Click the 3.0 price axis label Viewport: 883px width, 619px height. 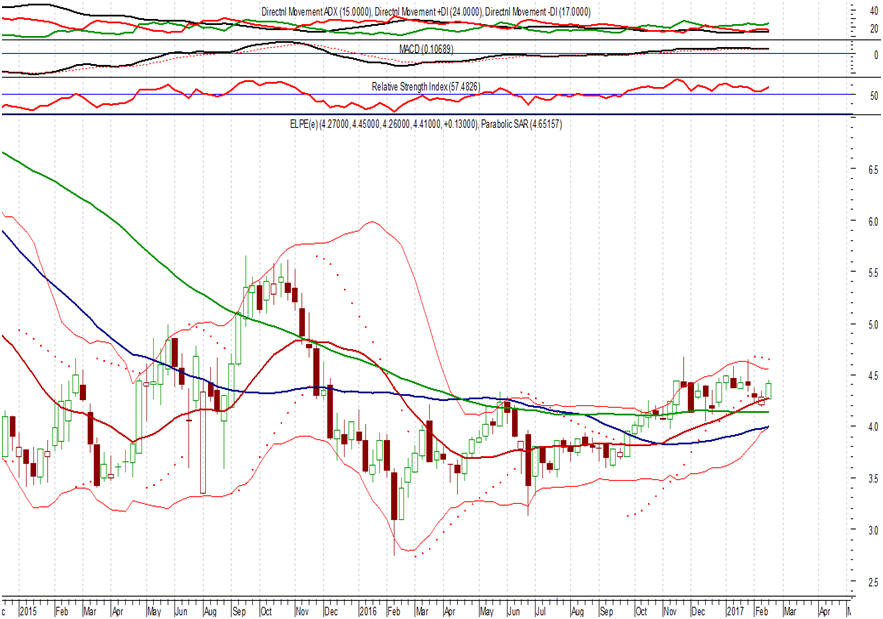click(x=873, y=530)
